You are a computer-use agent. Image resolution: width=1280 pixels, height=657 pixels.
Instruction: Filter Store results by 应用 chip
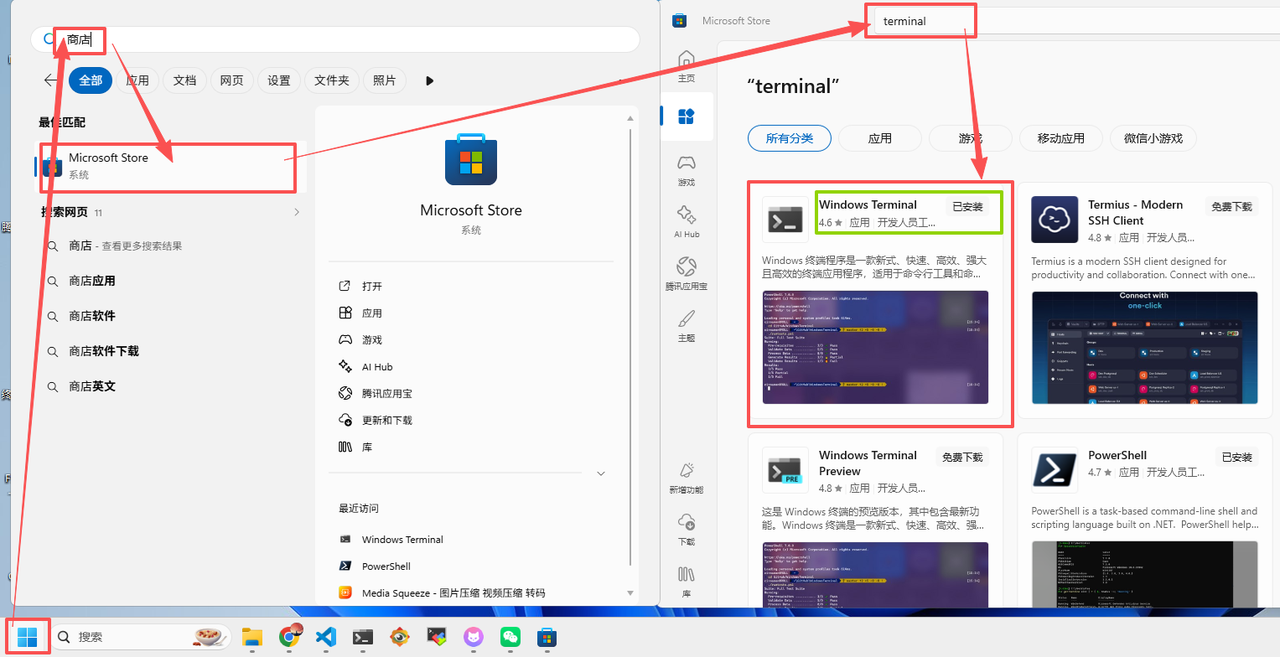[880, 138]
